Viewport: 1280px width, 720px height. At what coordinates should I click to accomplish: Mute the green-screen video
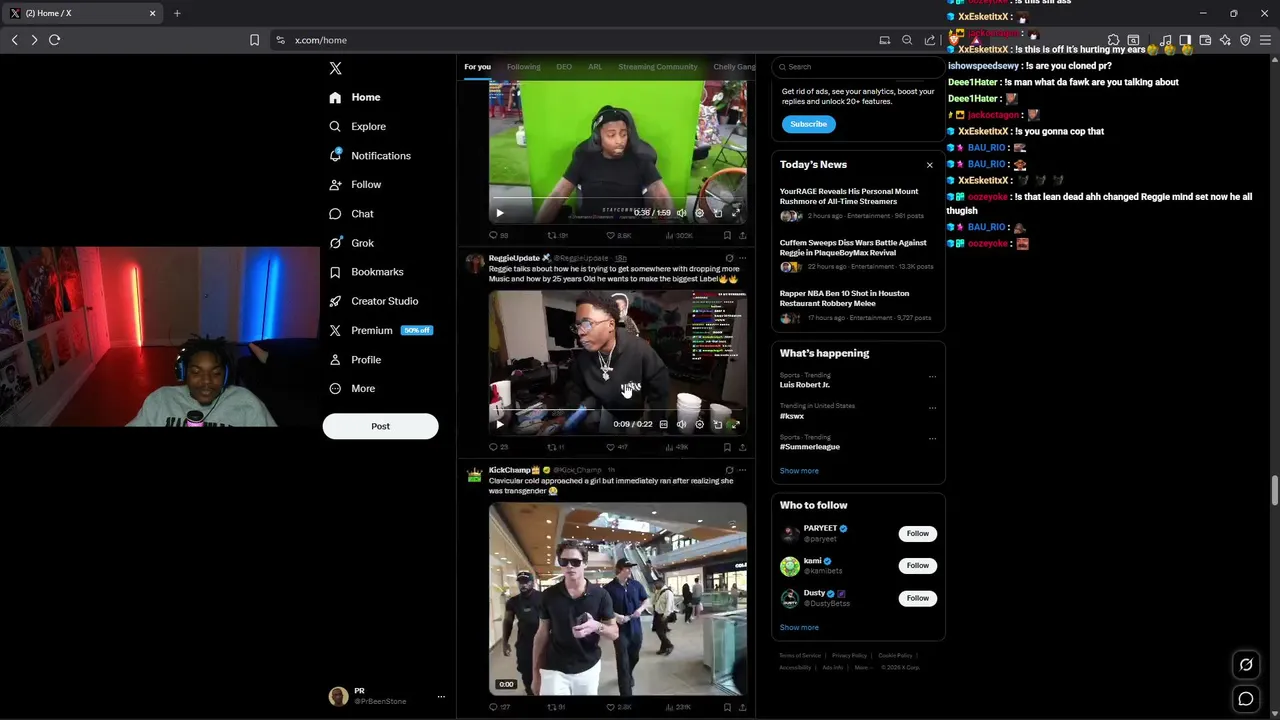pos(681,212)
